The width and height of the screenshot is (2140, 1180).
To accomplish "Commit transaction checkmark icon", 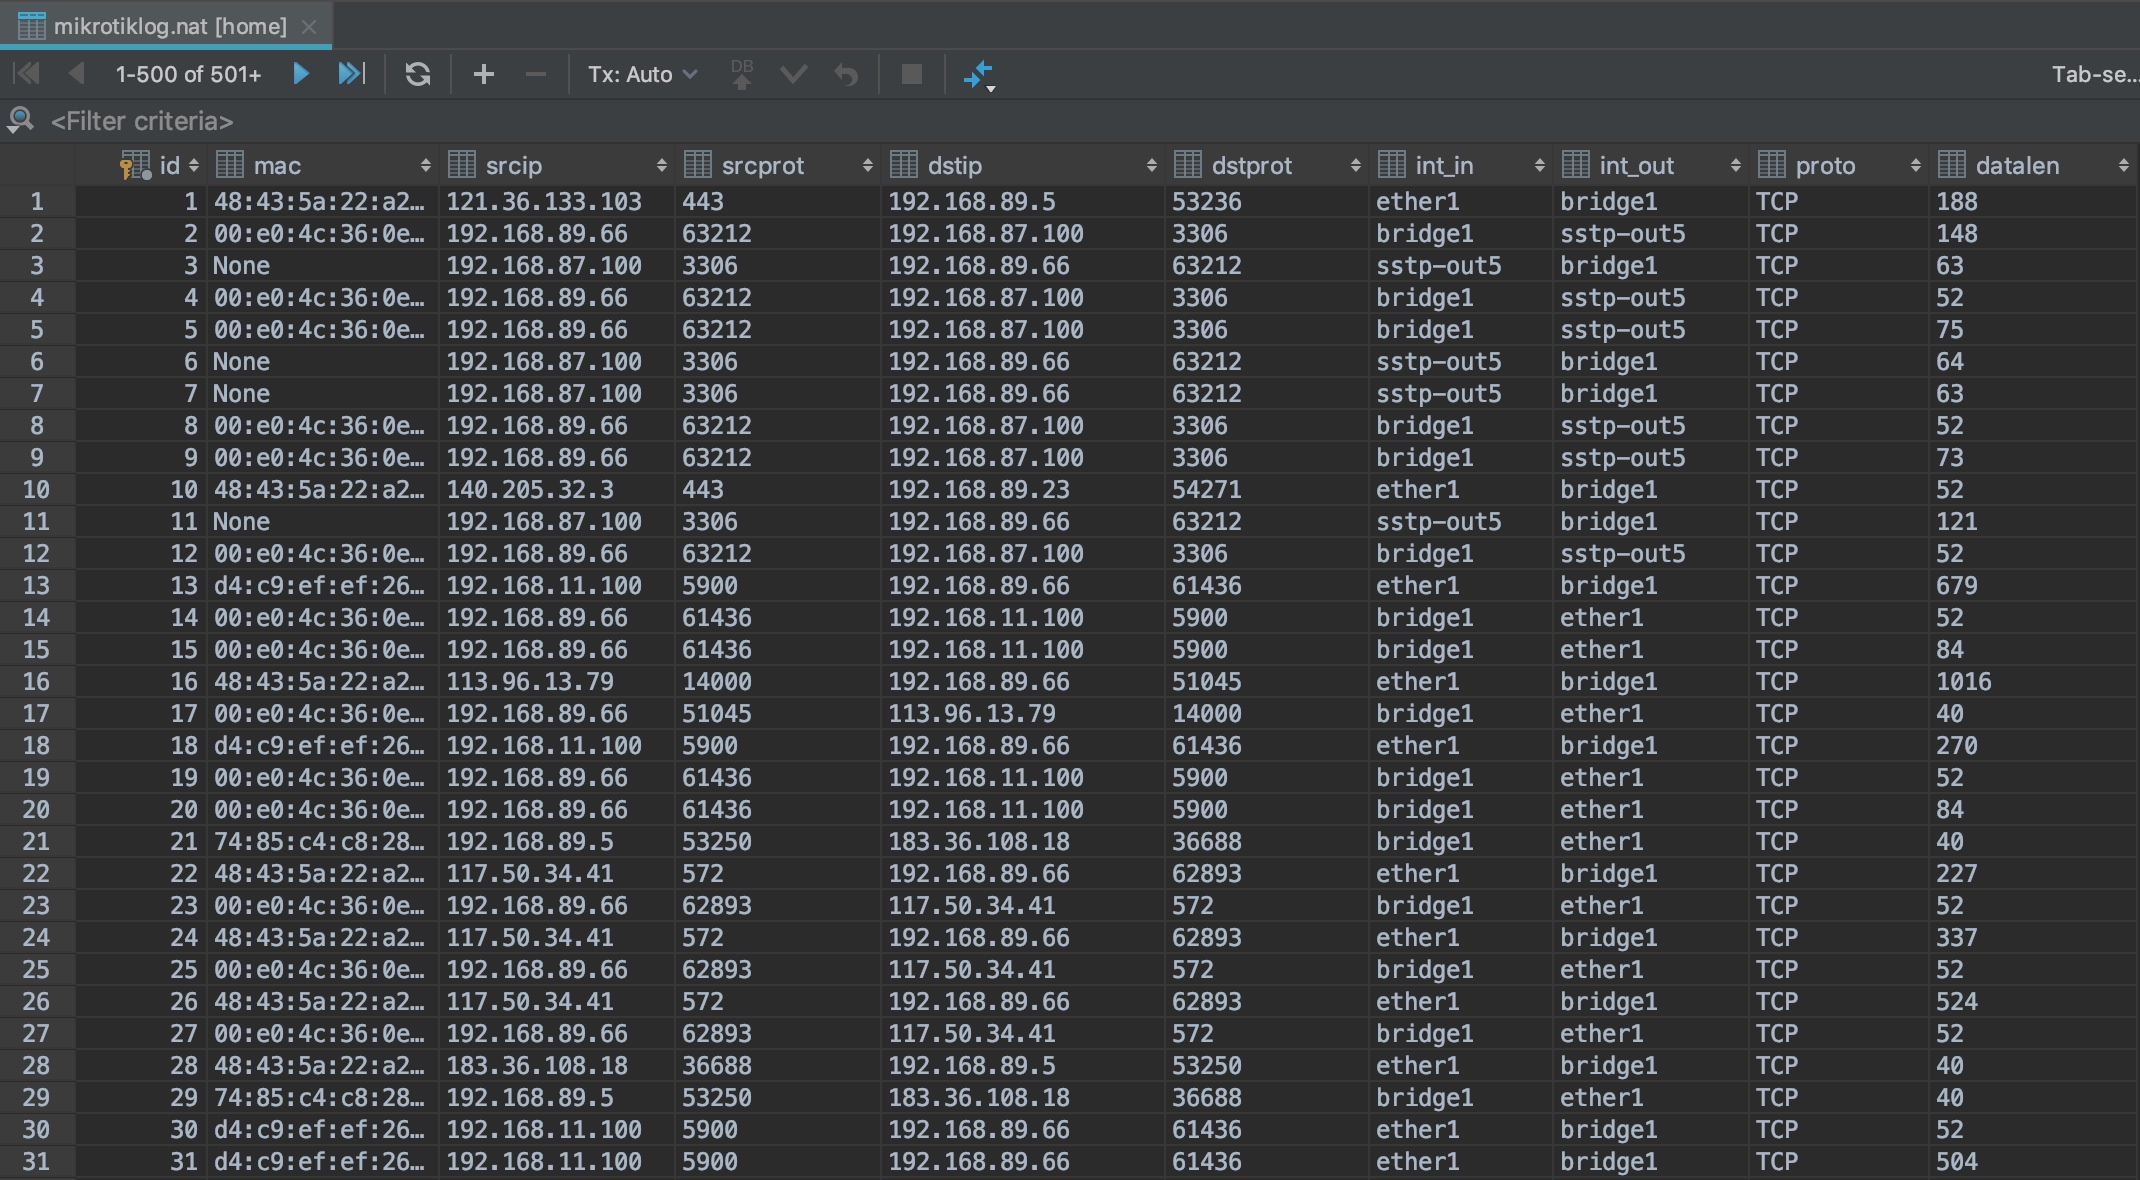I will click(794, 74).
